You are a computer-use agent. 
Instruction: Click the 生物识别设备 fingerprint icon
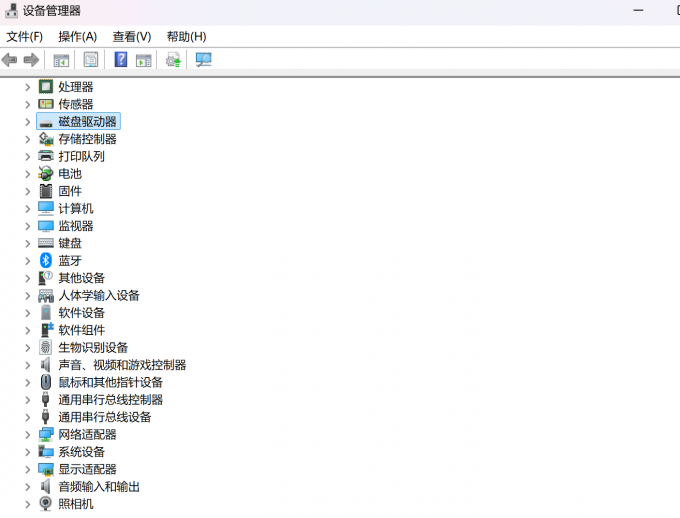pyautogui.click(x=46, y=347)
